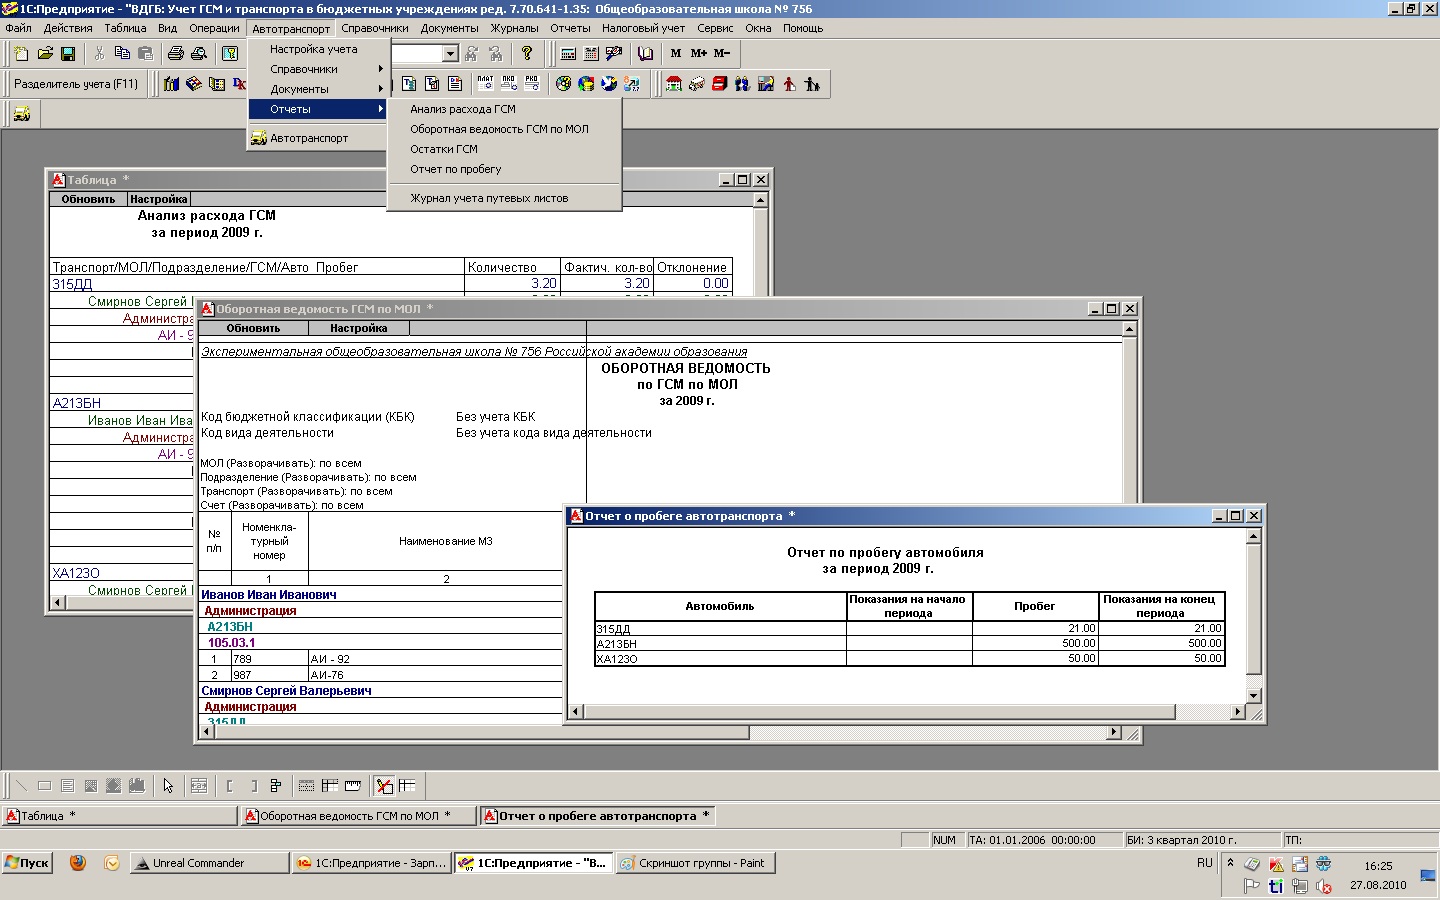Click the red person figure icon
The image size is (1440, 900).
pyautogui.click(x=789, y=84)
